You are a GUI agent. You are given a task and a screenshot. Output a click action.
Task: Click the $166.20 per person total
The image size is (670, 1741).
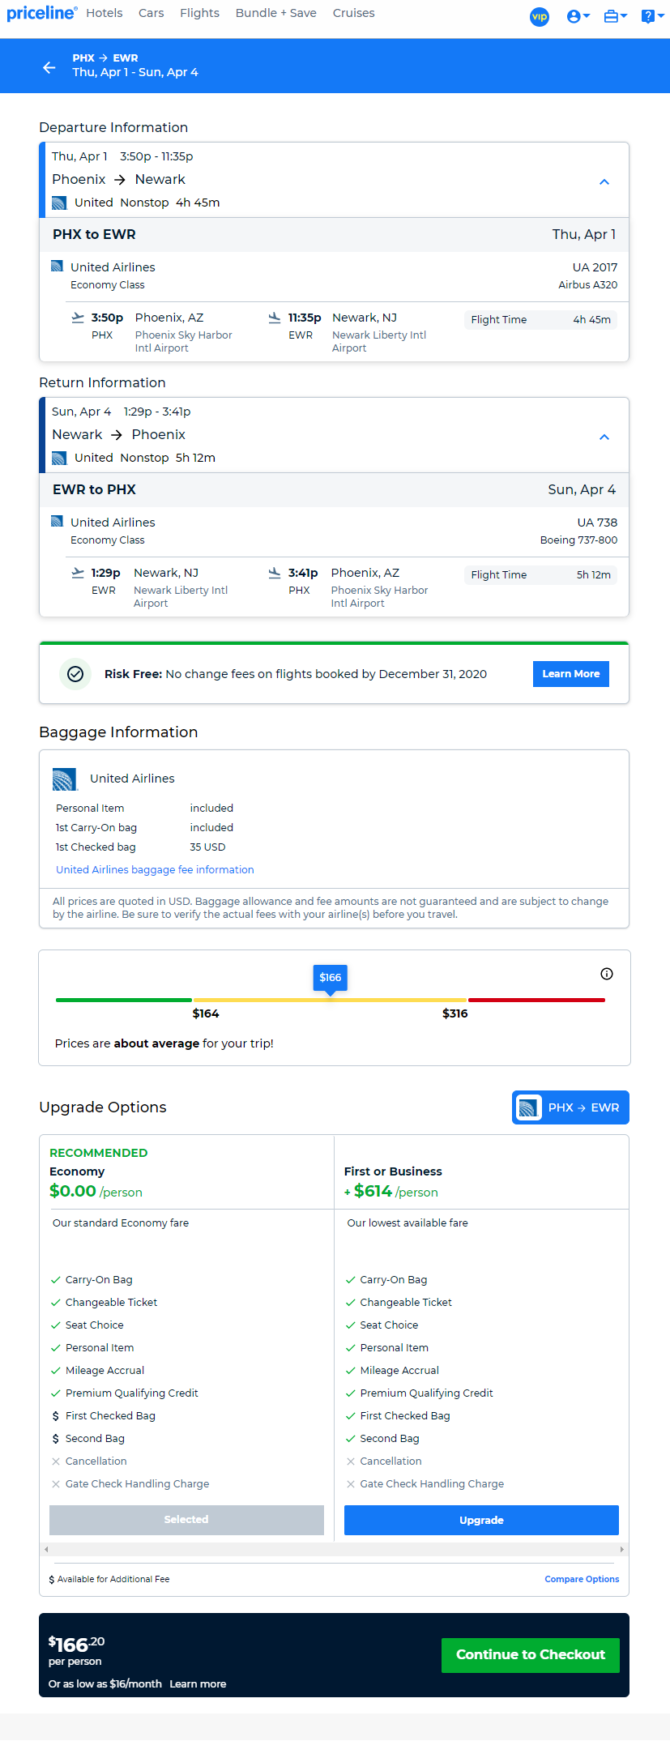(x=77, y=1650)
